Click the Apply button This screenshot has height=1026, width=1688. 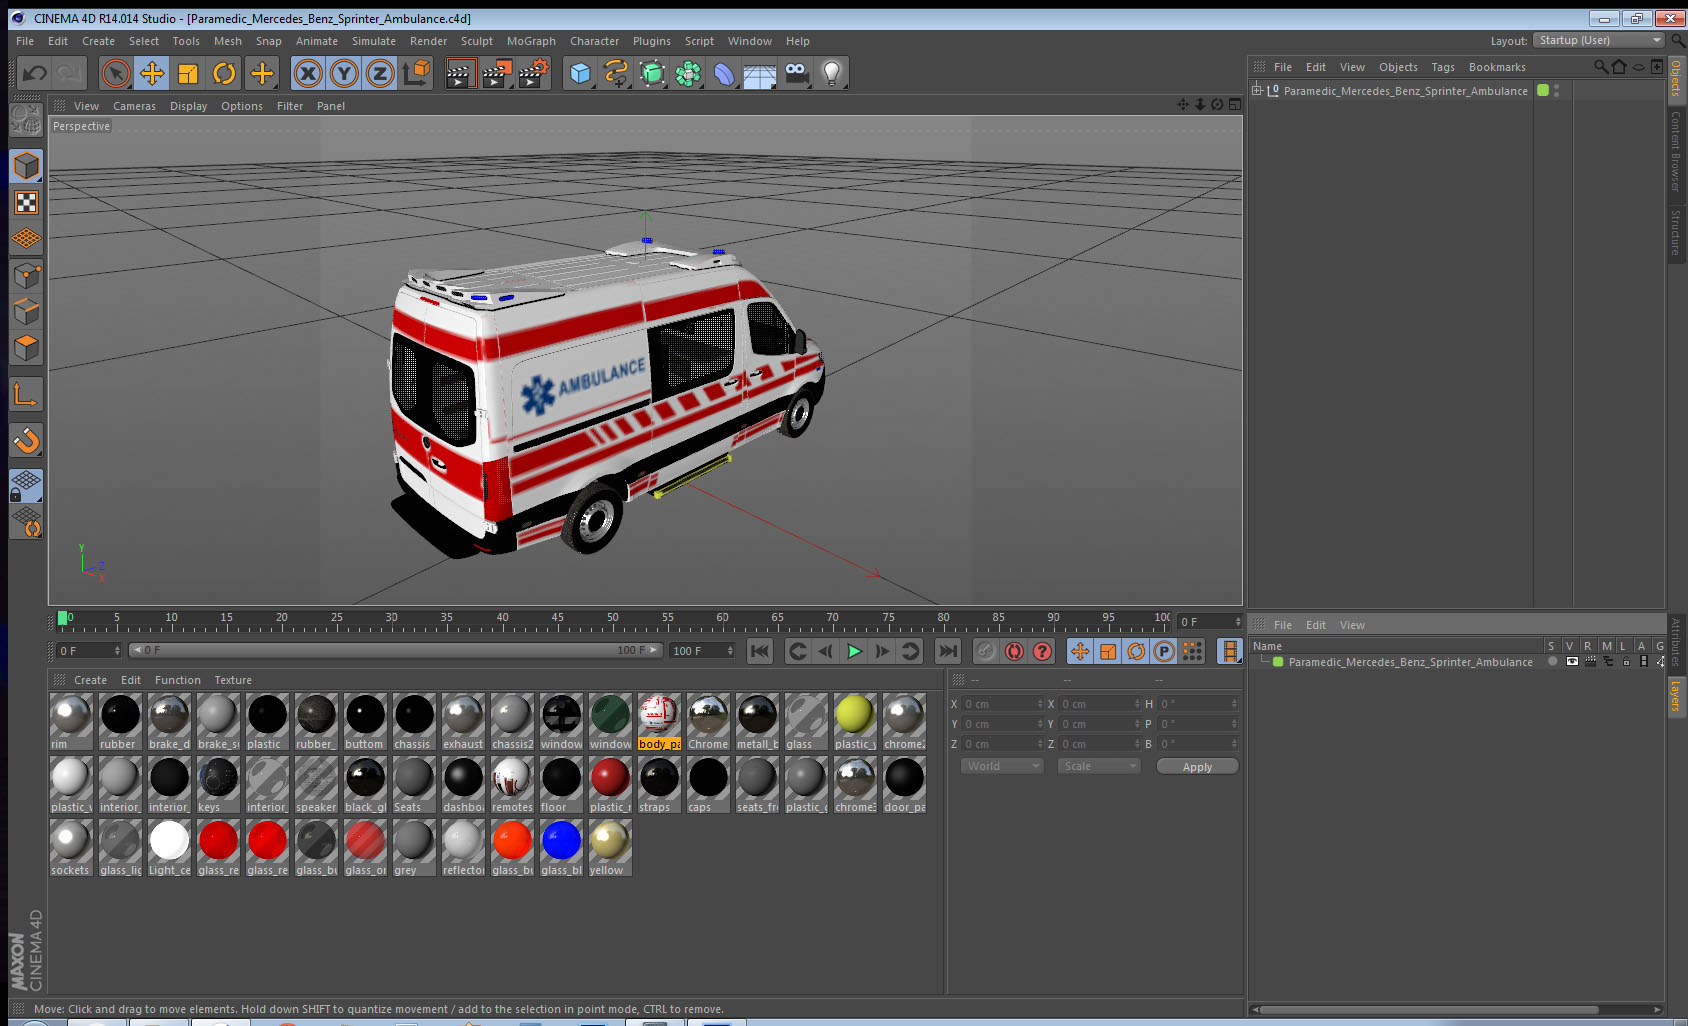click(1197, 767)
